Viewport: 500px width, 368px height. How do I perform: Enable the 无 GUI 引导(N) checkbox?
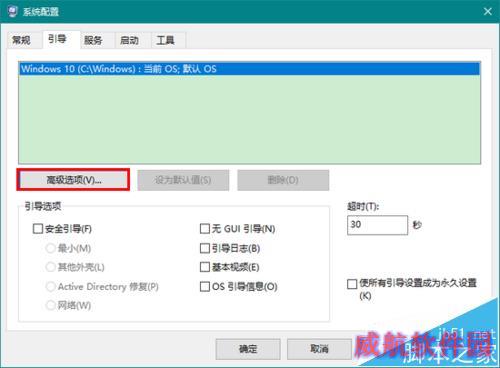coord(205,229)
